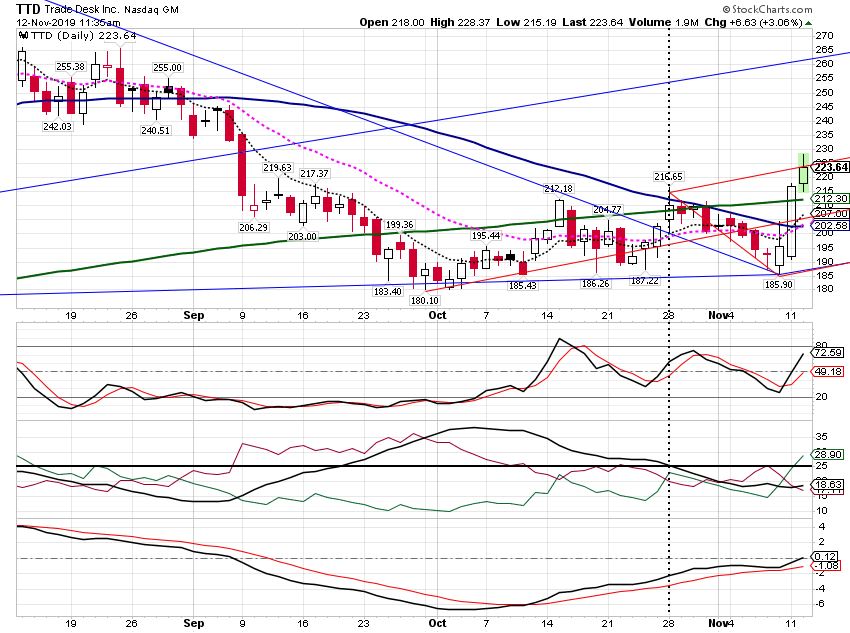This screenshot has height=633, width=850.
Task: Click the 187.22 low price label
Action: tap(645, 281)
